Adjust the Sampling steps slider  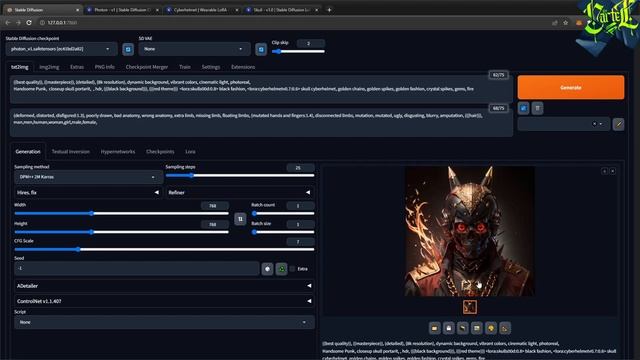coord(240,176)
